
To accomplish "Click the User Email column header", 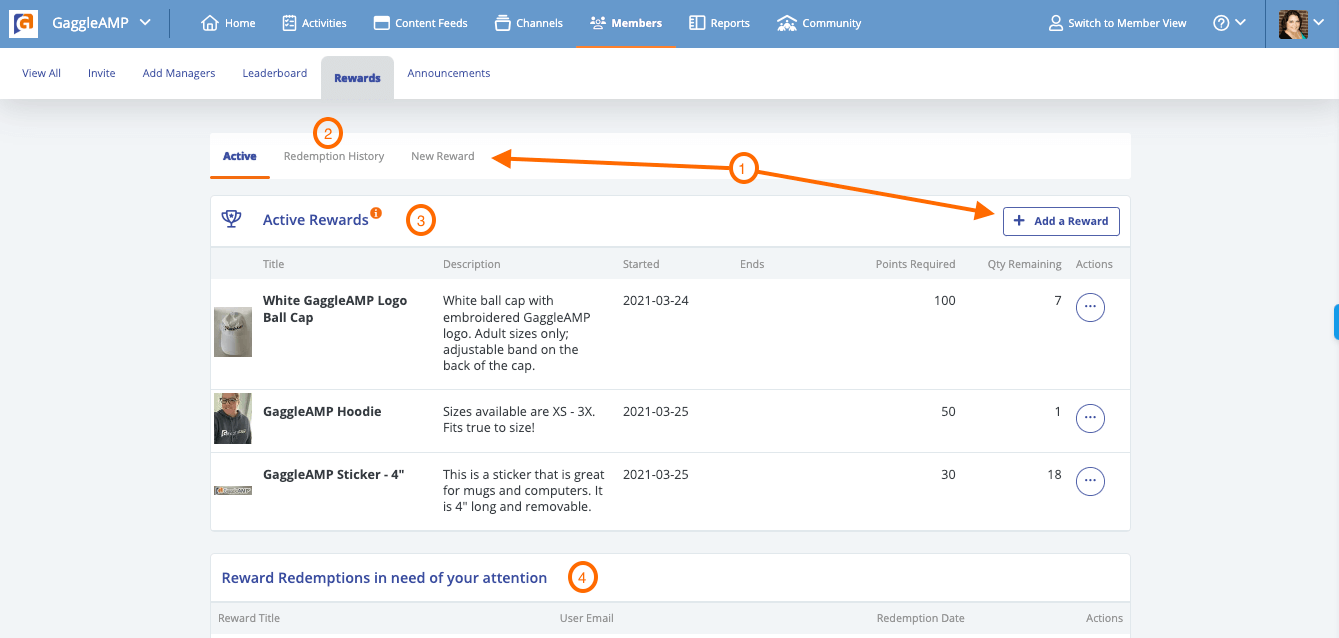I will click(x=587, y=618).
